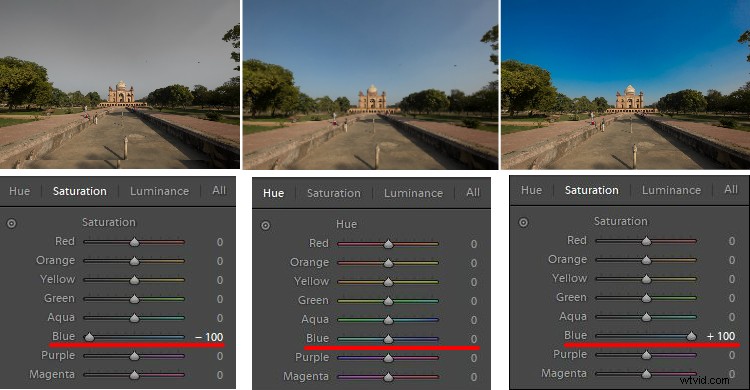Click the "− 100" Blue saturation value field

[x=209, y=337]
